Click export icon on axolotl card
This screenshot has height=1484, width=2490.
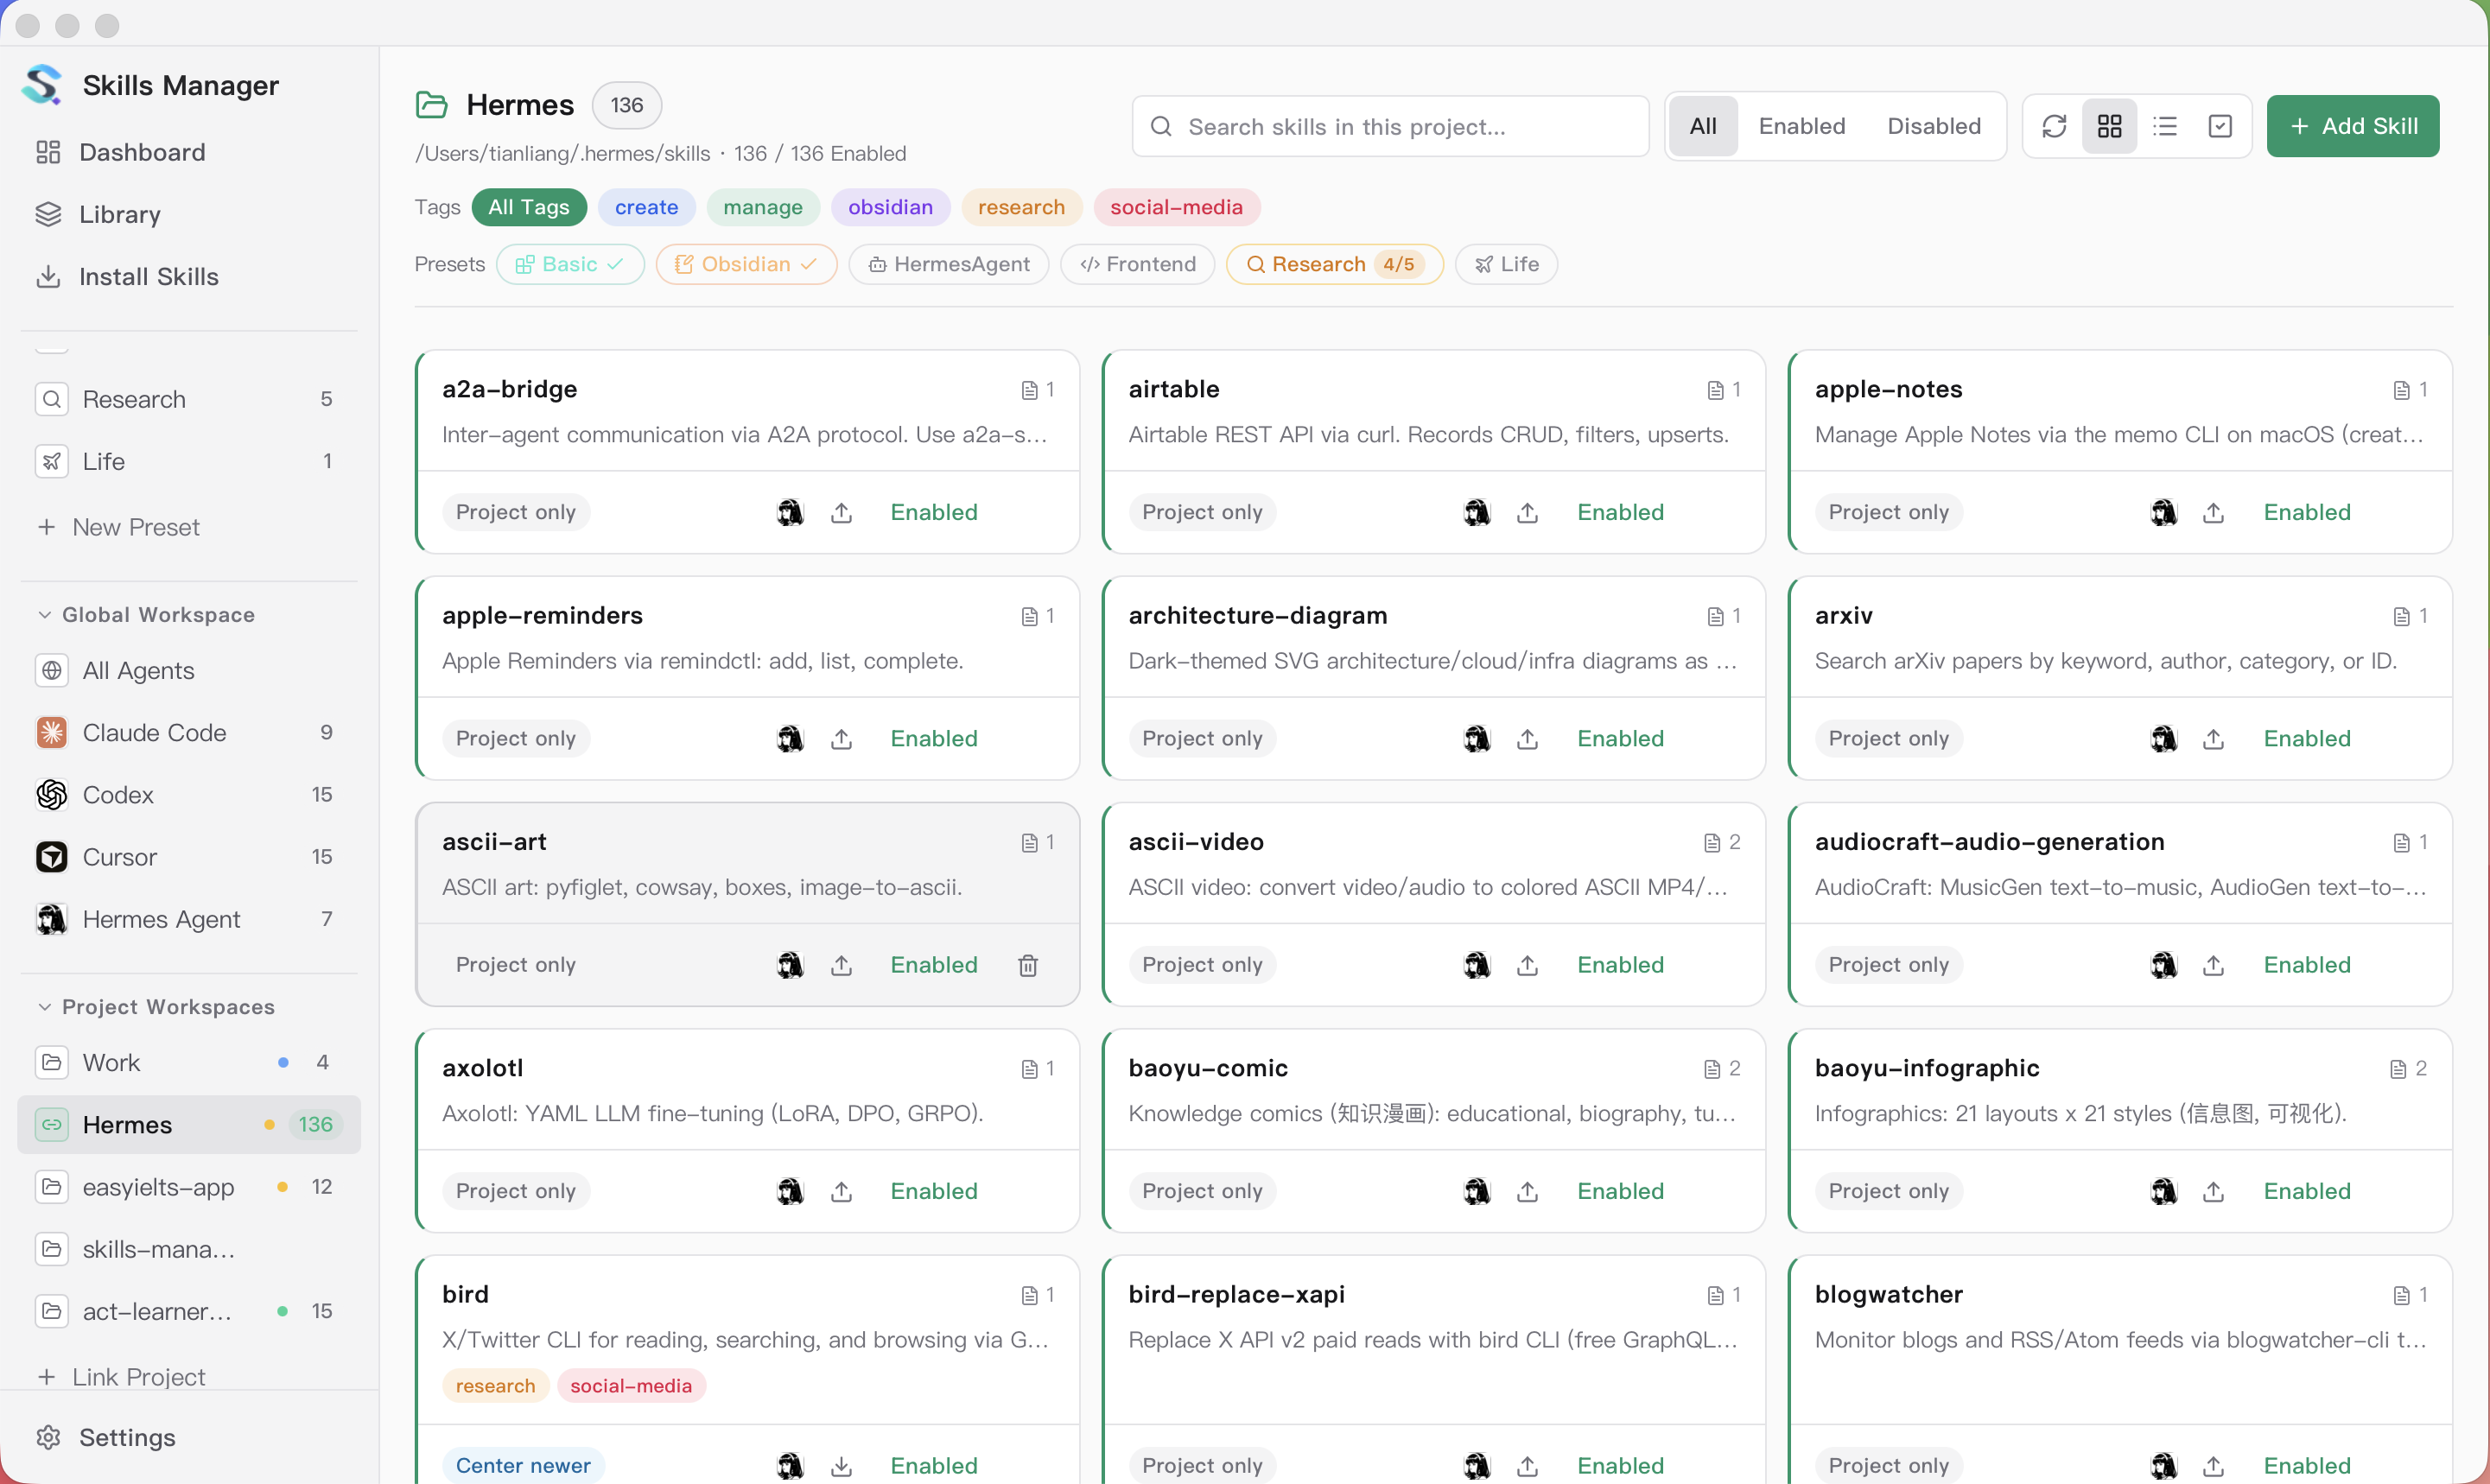[x=842, y=1191]
